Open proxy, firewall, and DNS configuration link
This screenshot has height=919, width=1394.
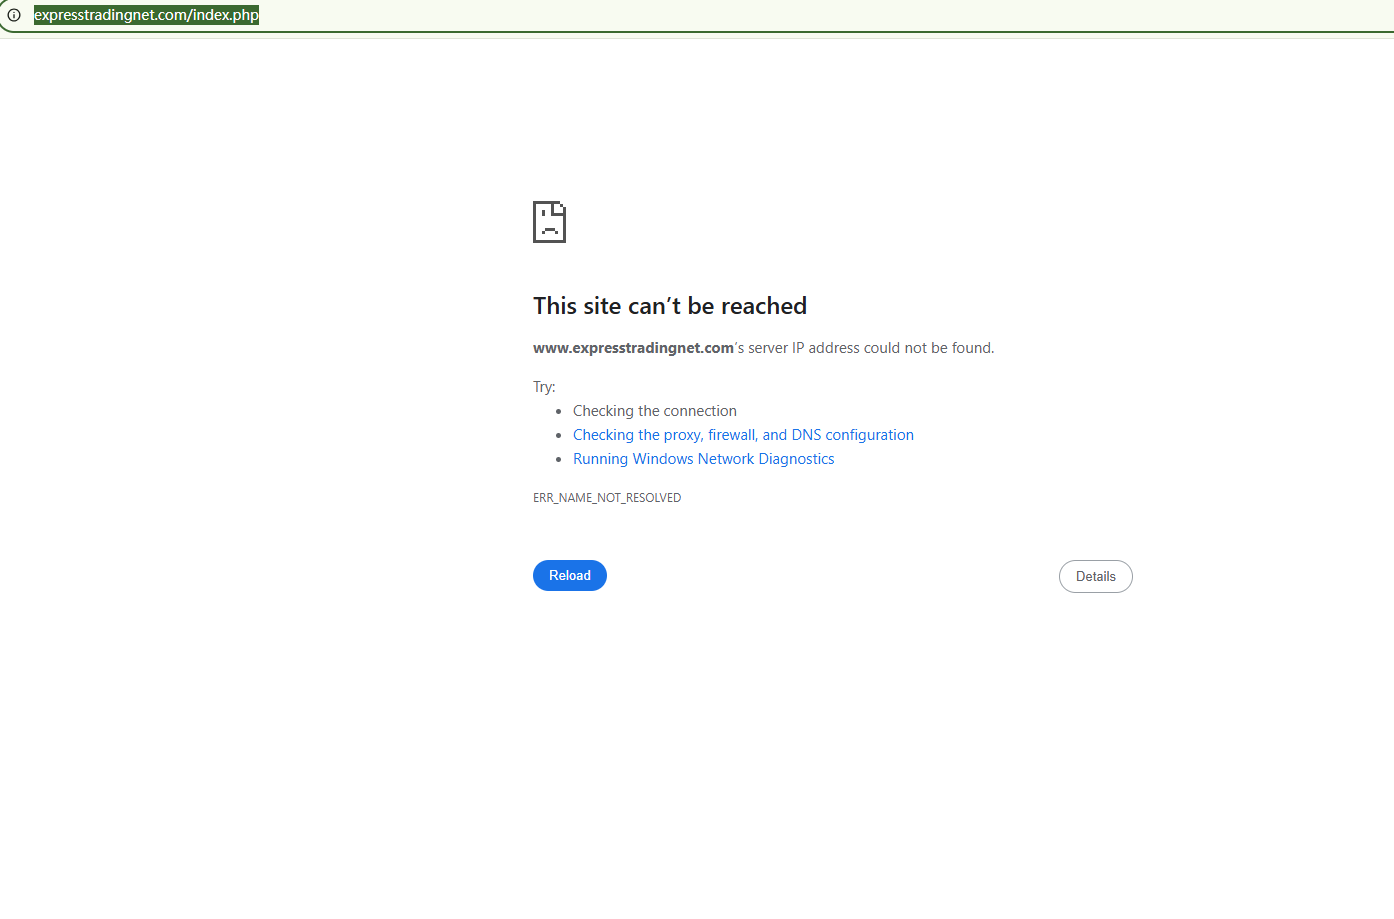pos(743,435)
